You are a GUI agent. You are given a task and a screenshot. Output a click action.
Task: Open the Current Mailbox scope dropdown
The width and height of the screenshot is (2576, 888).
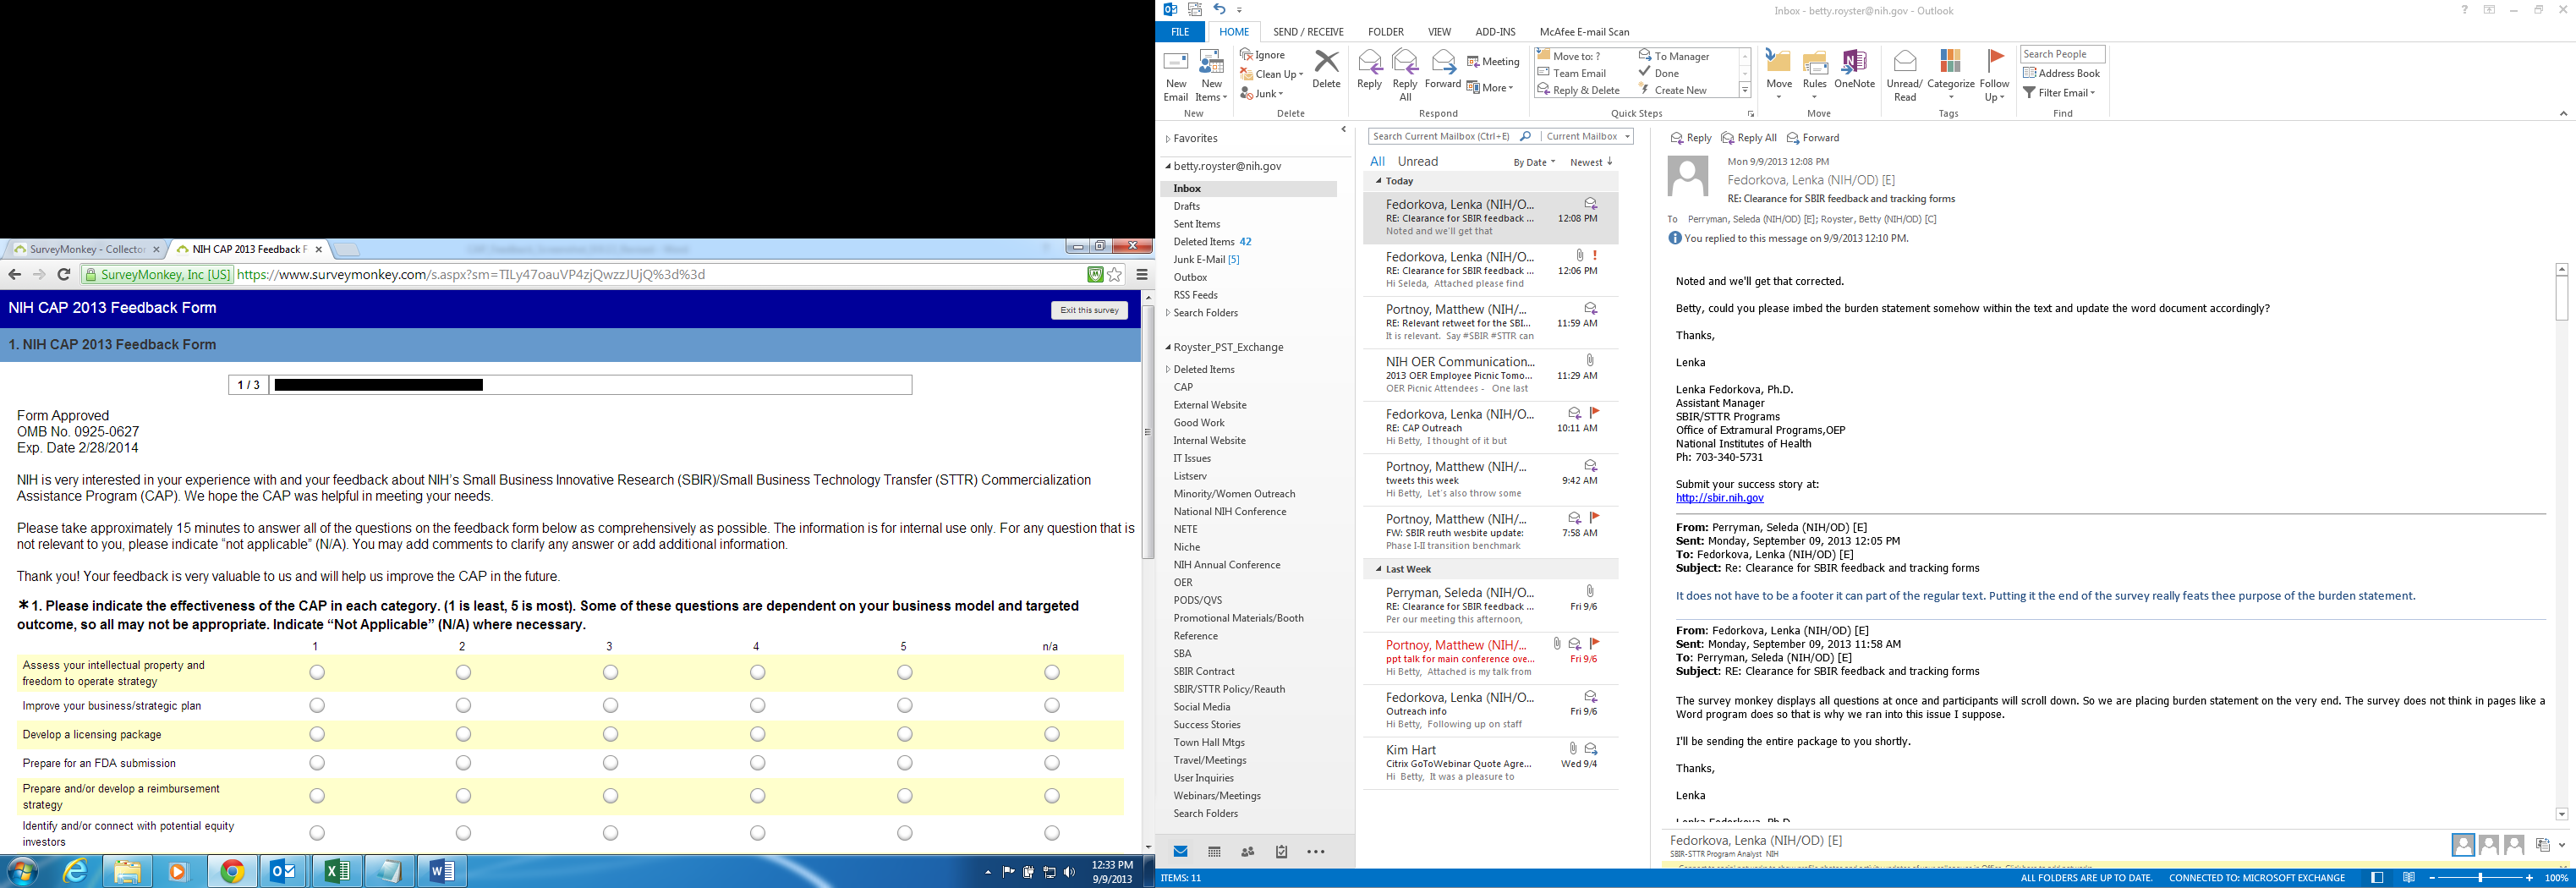1588,137
